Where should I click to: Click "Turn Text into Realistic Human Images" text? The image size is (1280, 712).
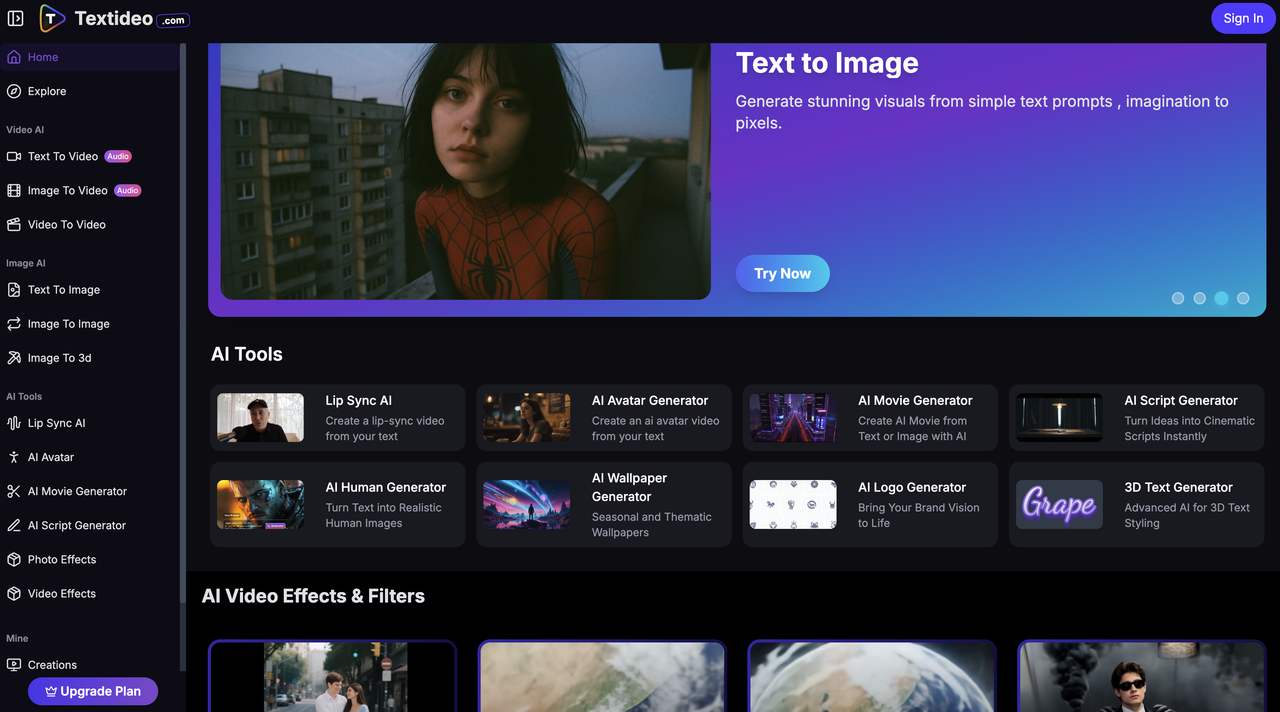click(384, 515)
